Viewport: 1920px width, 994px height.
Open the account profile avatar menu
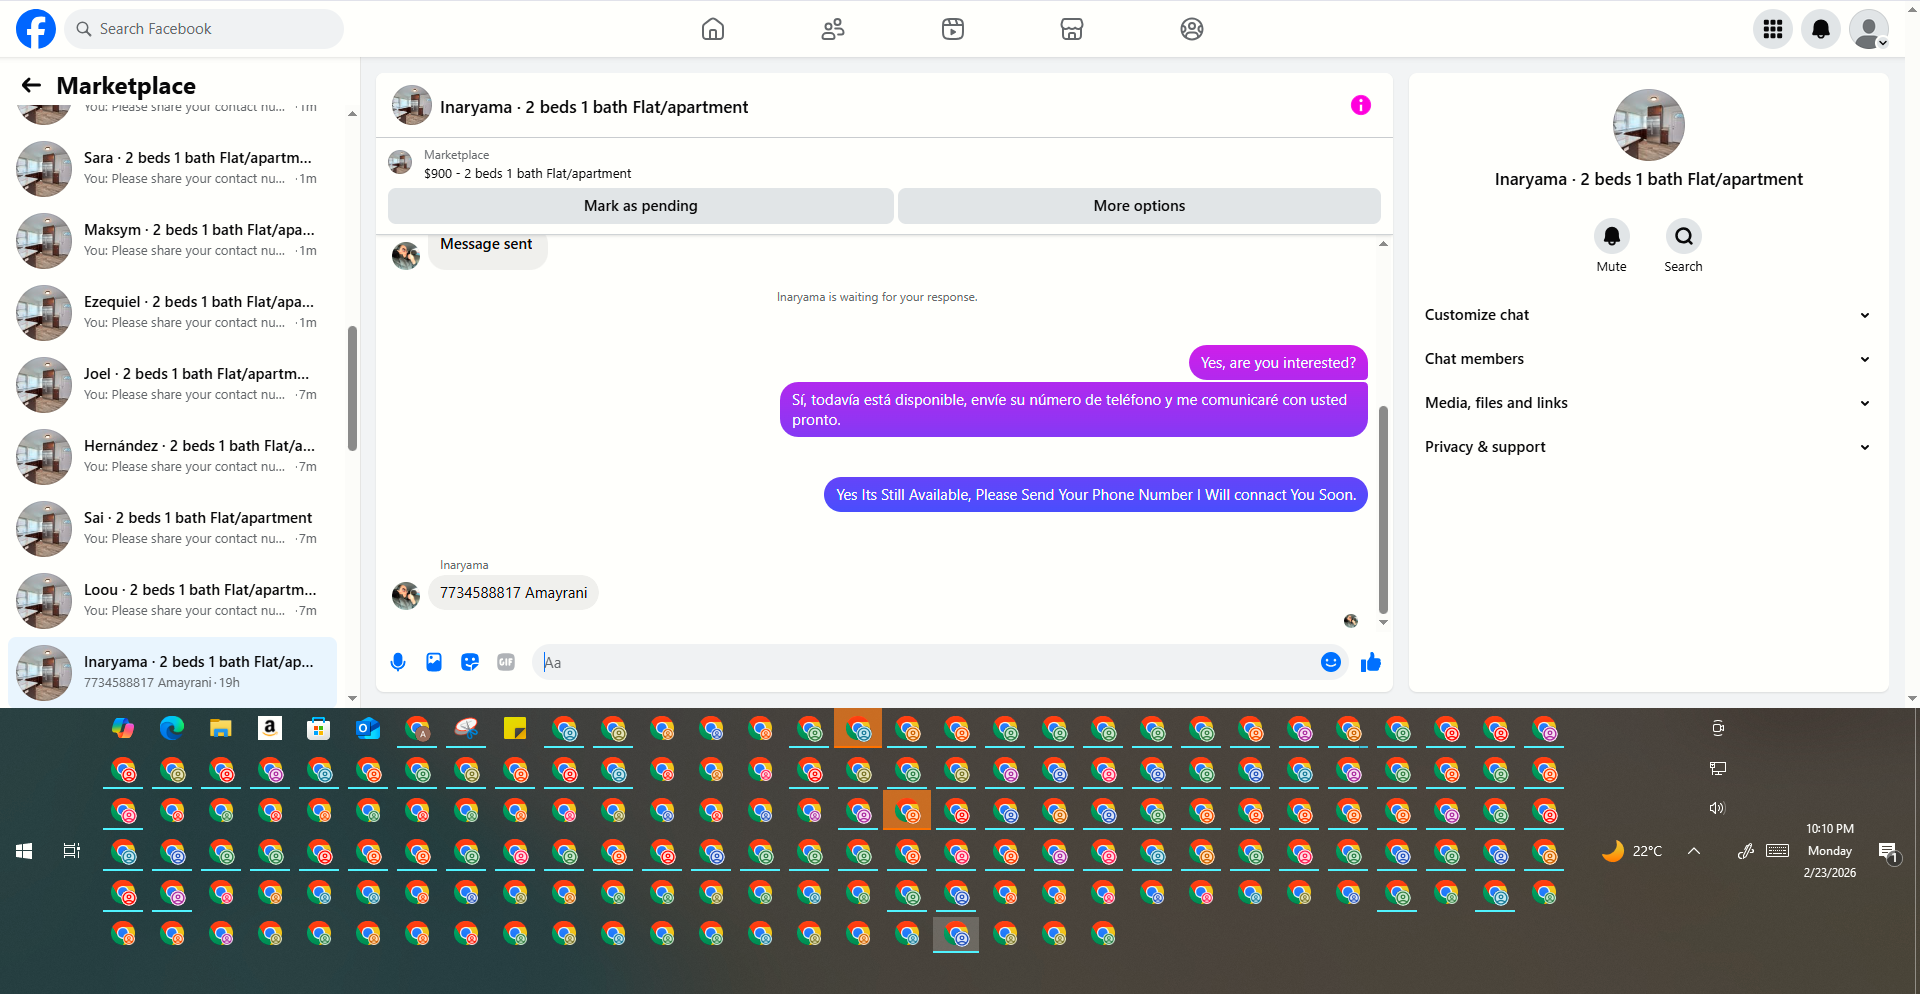pyautogui.click(x=1869, y=29)
